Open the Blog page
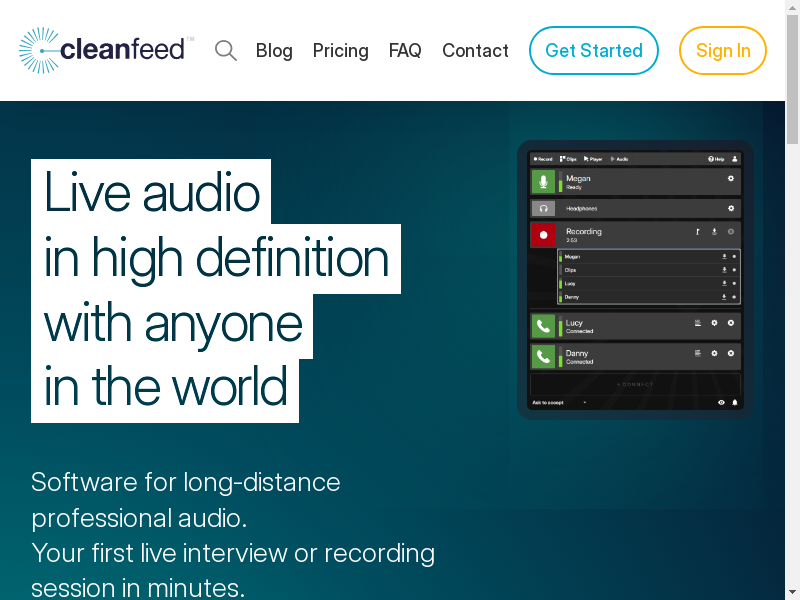800x600 pixels. coord(274,50)
